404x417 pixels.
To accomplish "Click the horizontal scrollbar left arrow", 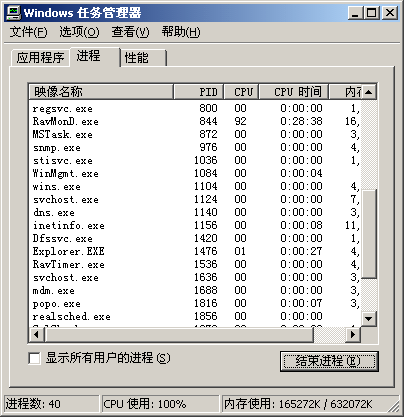I will 37,334.
